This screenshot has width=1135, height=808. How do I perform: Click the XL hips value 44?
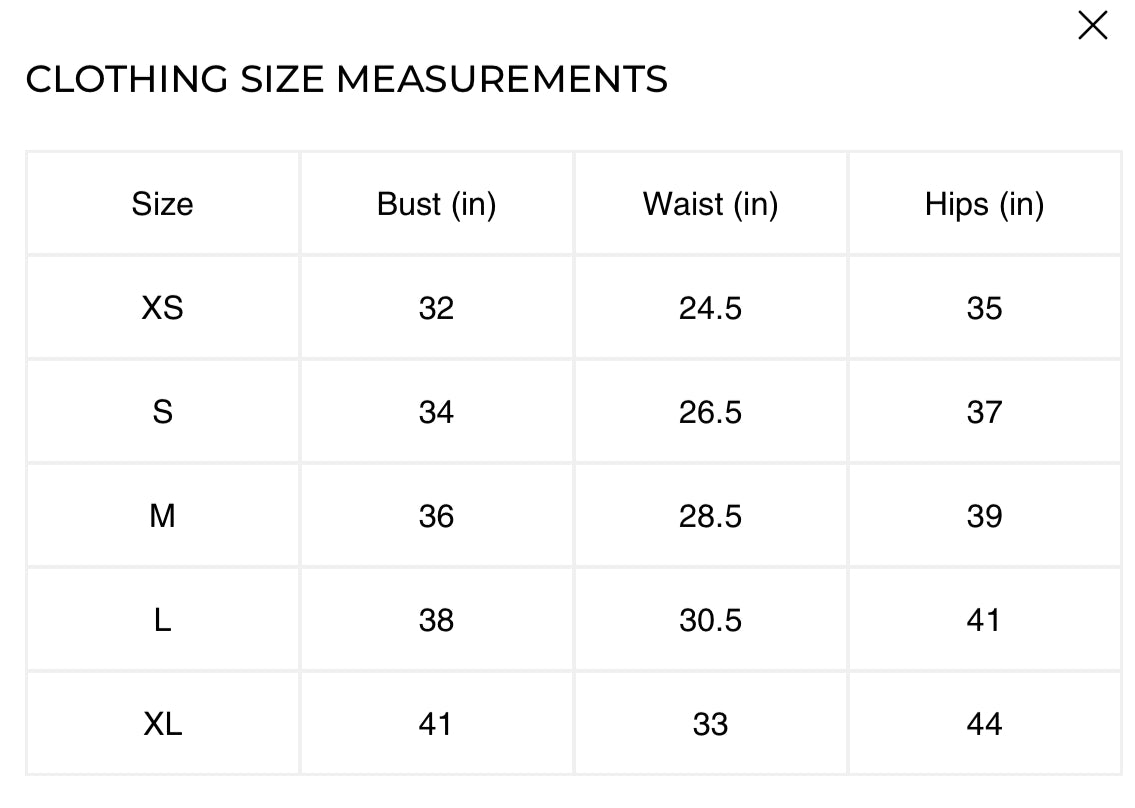pyautogui.click(x=984, y=724)
